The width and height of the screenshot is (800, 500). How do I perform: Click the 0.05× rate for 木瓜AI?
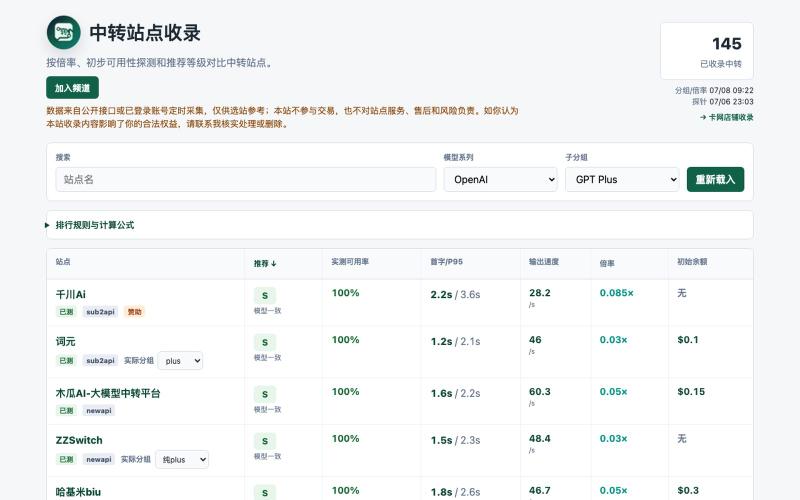(613, 392)
